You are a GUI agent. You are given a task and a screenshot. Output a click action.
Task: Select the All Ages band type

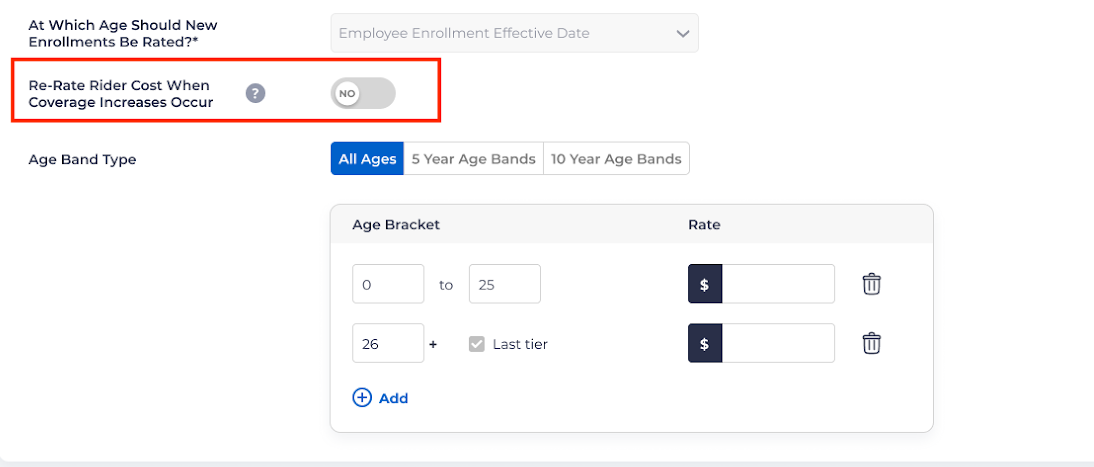coord(367,159)
